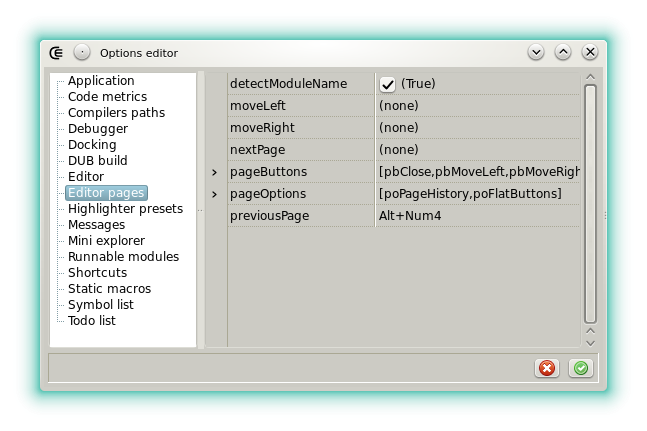Viewport: 647px width, 431px height.
Task: Click the nextPage value field
Action: 478,150
